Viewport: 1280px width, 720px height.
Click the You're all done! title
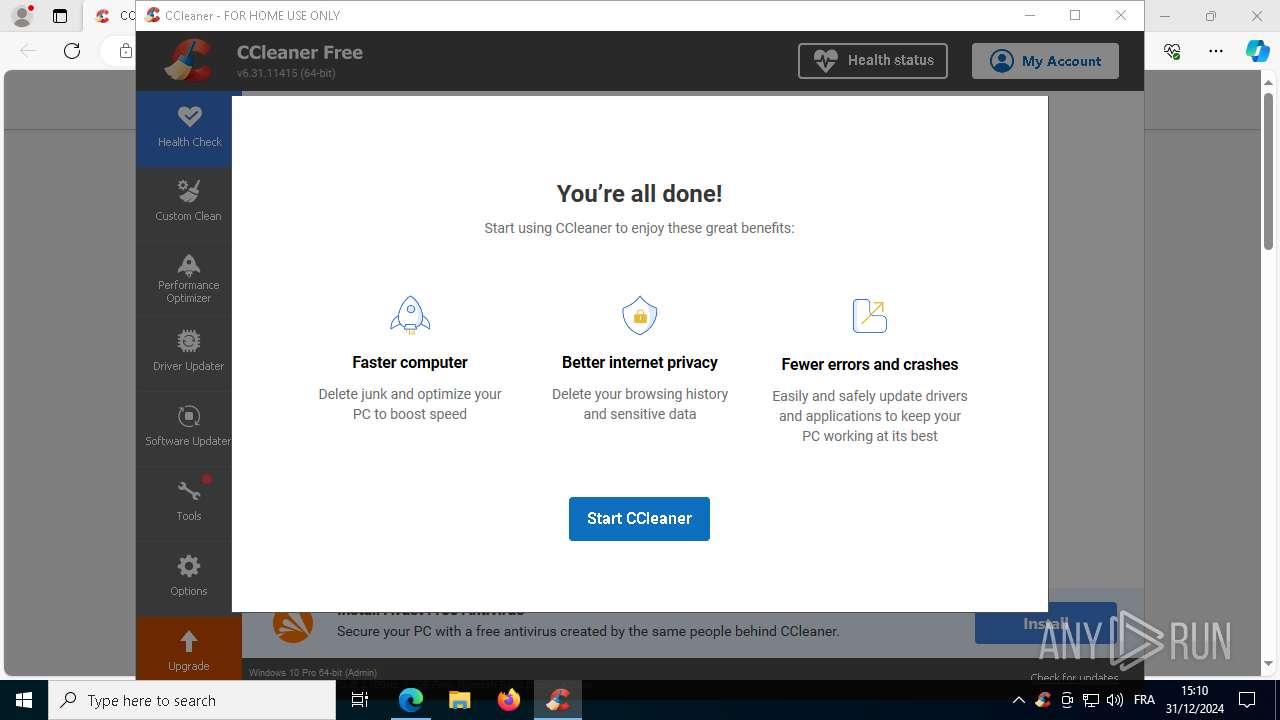coord(639,194)
